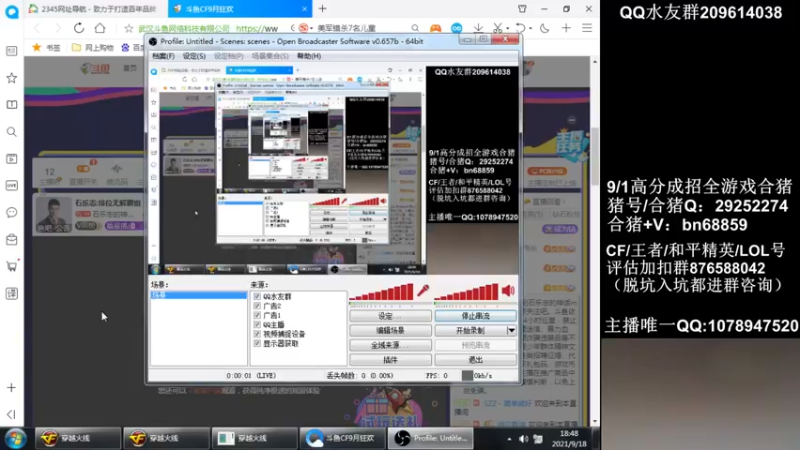Open the 档案(F) menu in OBS
Image resolution: width=800 pixels, height=450 pixels.
coord(163,56)
